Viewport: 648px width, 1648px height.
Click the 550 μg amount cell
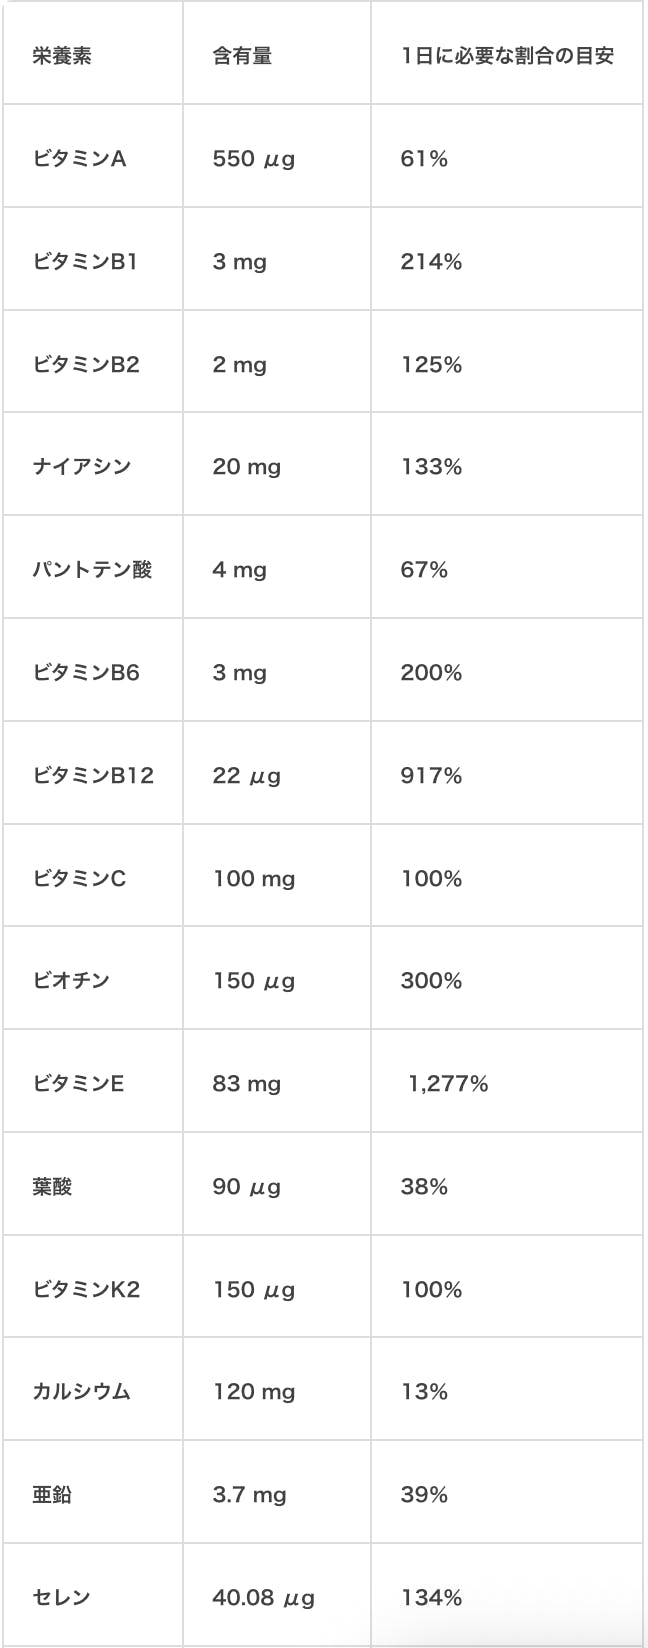[253, 159]
